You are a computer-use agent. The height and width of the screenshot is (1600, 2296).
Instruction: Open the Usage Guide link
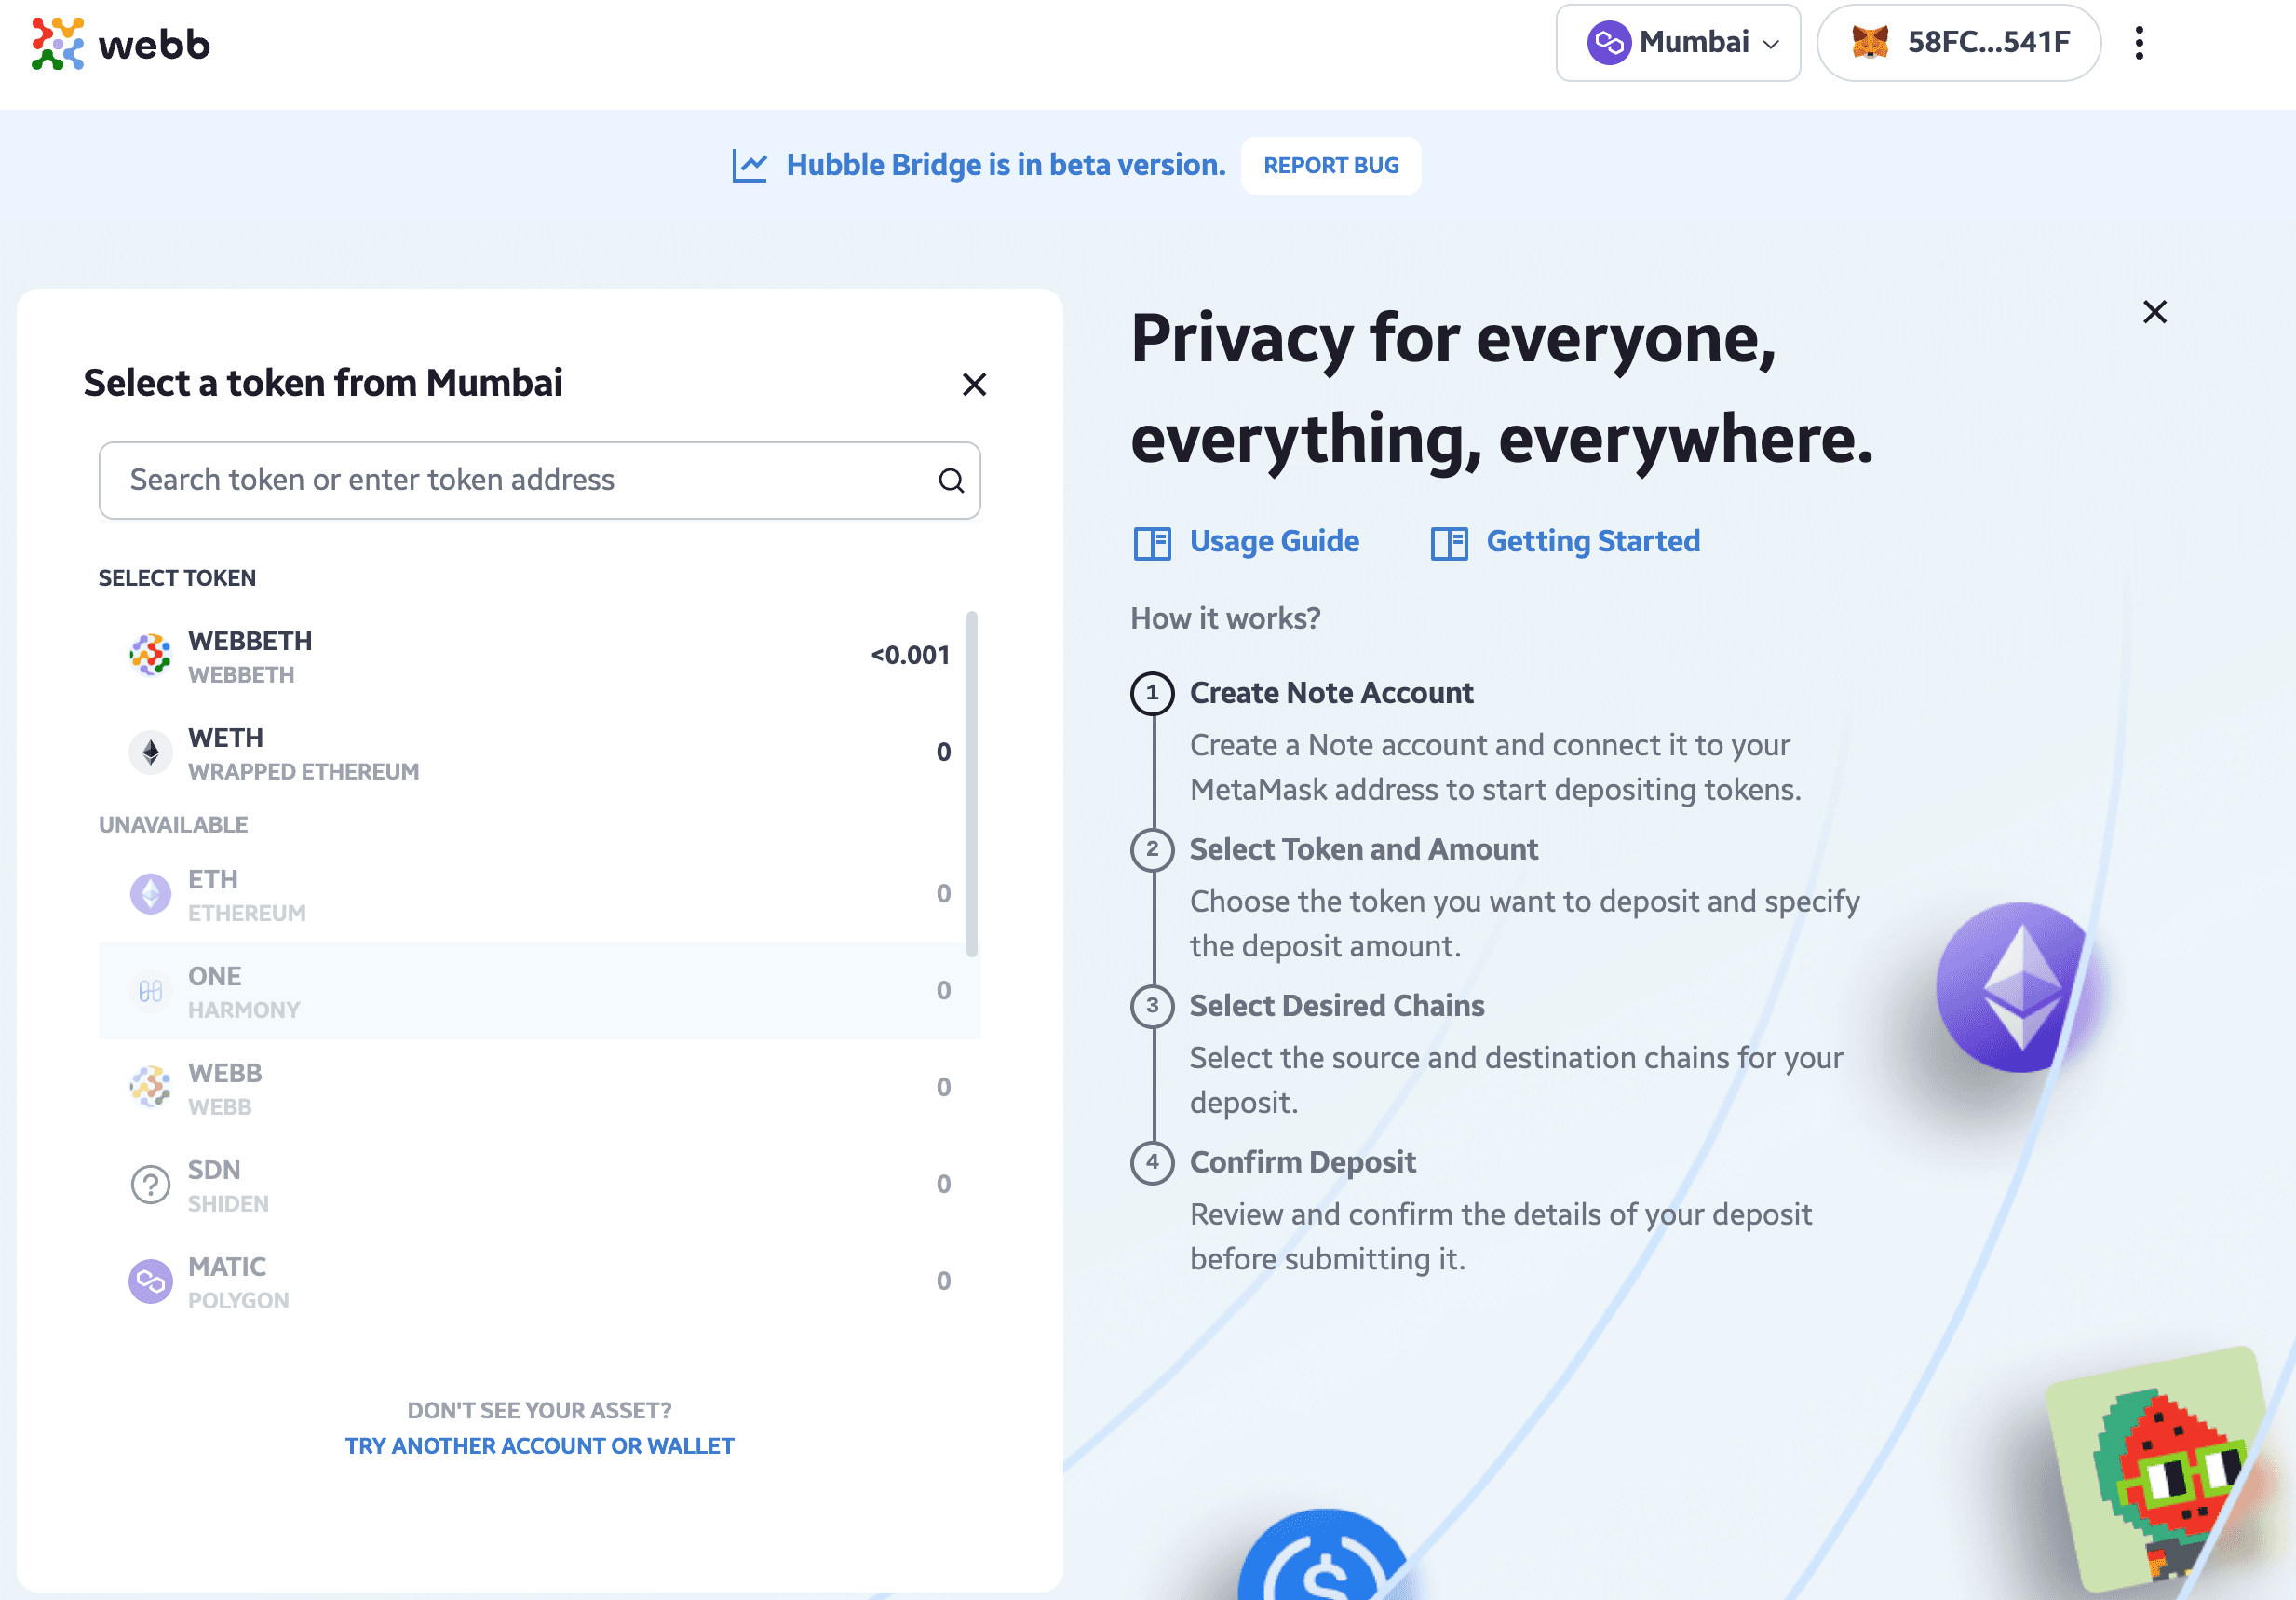point(1273,541)
